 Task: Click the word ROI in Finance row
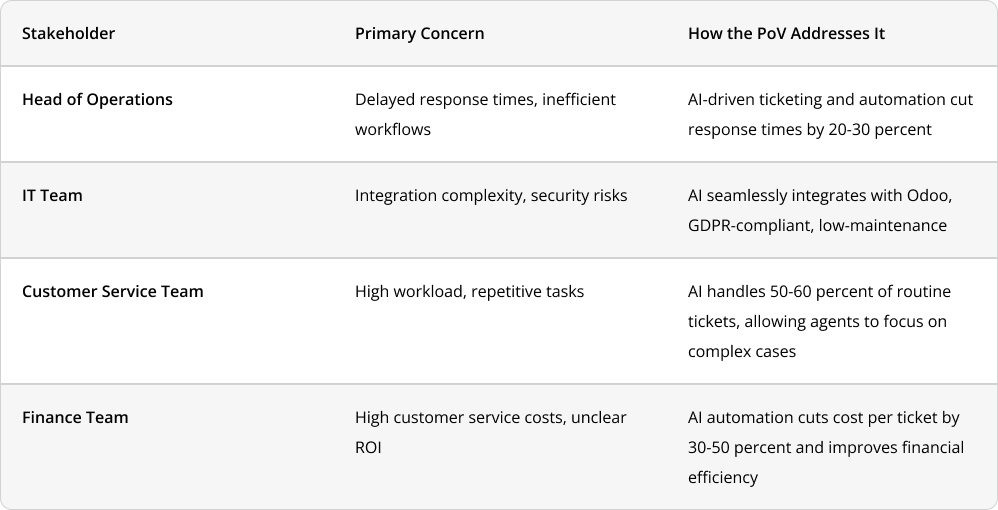[x=368, y=448]
